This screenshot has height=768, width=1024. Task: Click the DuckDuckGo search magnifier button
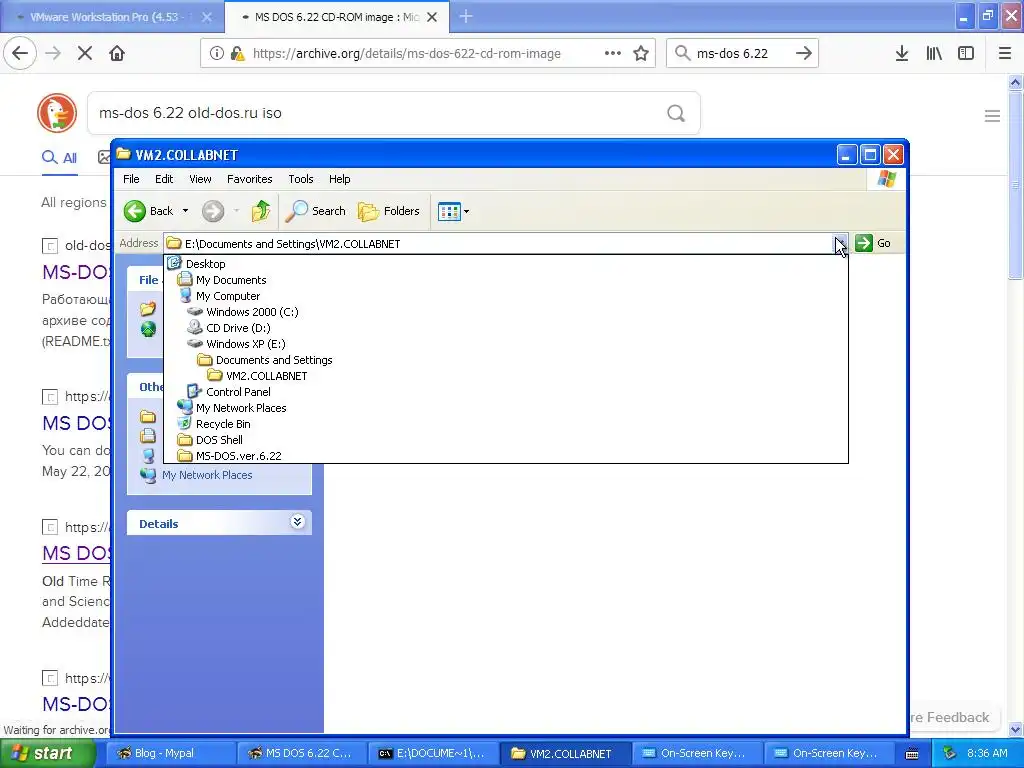click(x=676, y=114)
